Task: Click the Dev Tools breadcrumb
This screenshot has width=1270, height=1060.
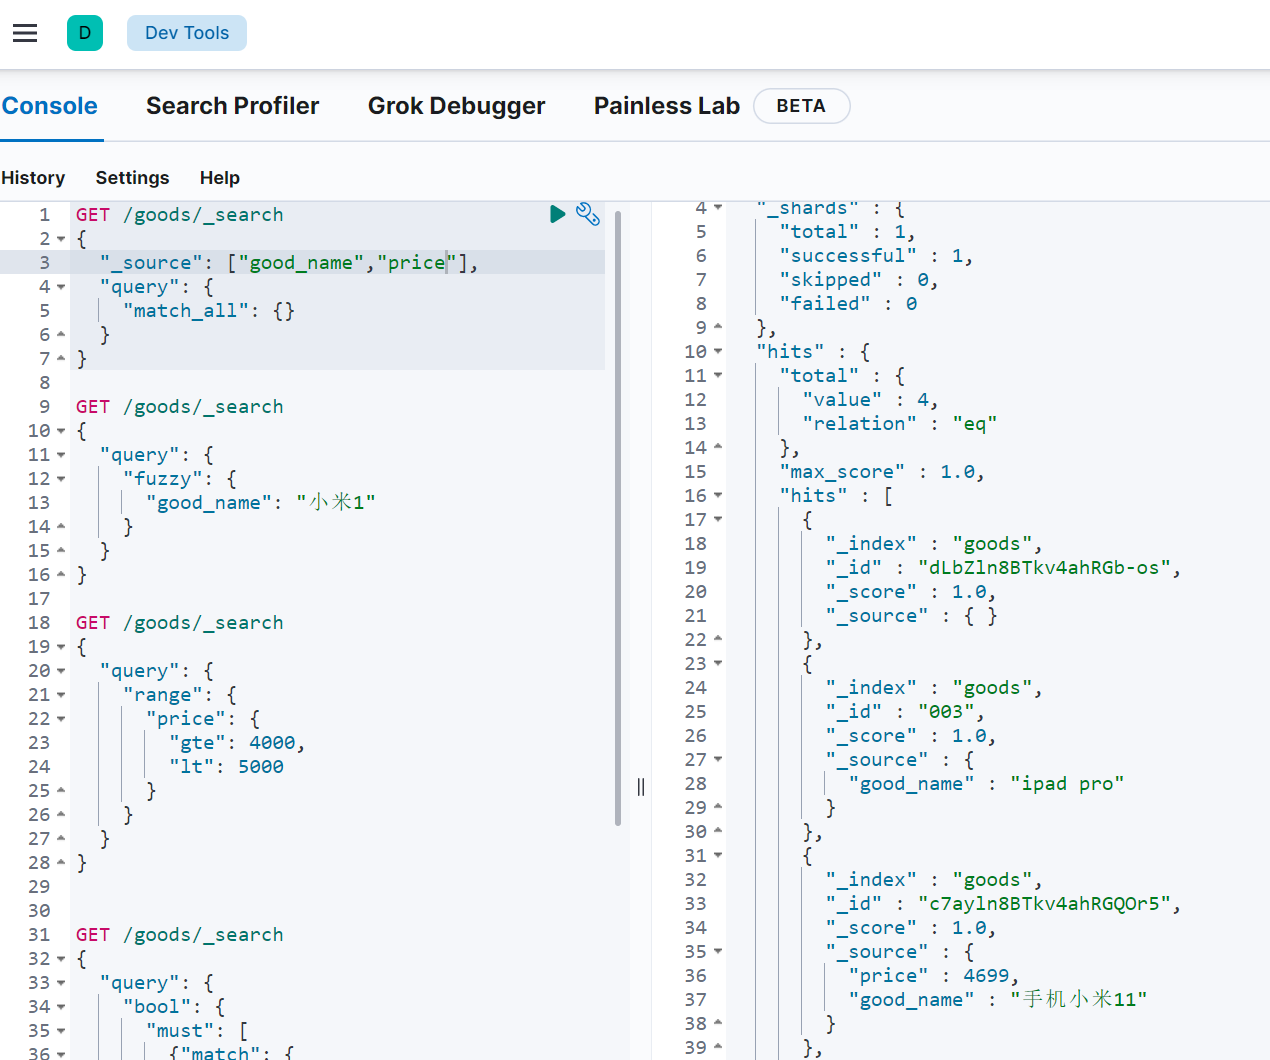Action: pos(187,33)
